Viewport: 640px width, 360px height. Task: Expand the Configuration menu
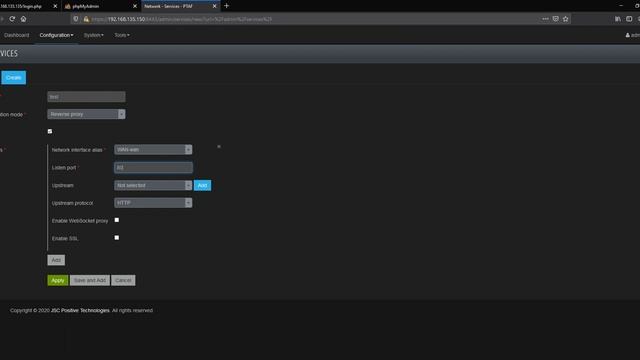pyautogui.click(x=56, y=35)
